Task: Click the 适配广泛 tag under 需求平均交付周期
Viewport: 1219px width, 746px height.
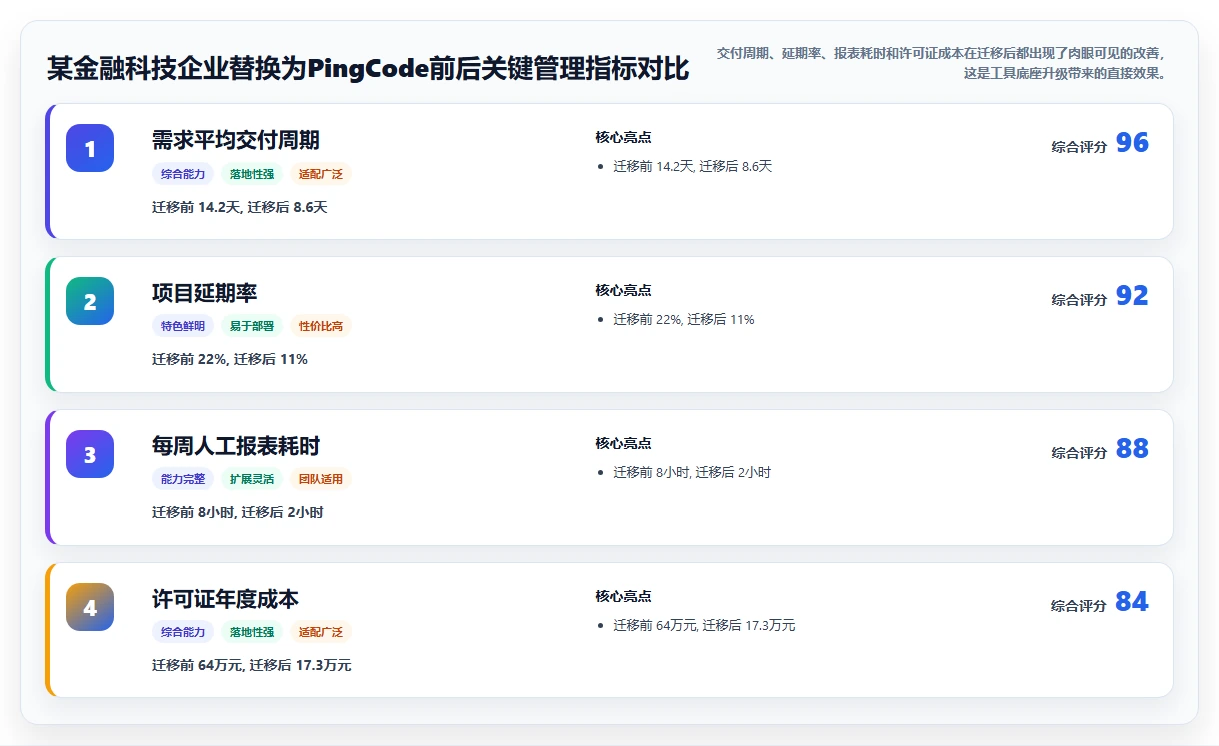Action: pos(321,174)
